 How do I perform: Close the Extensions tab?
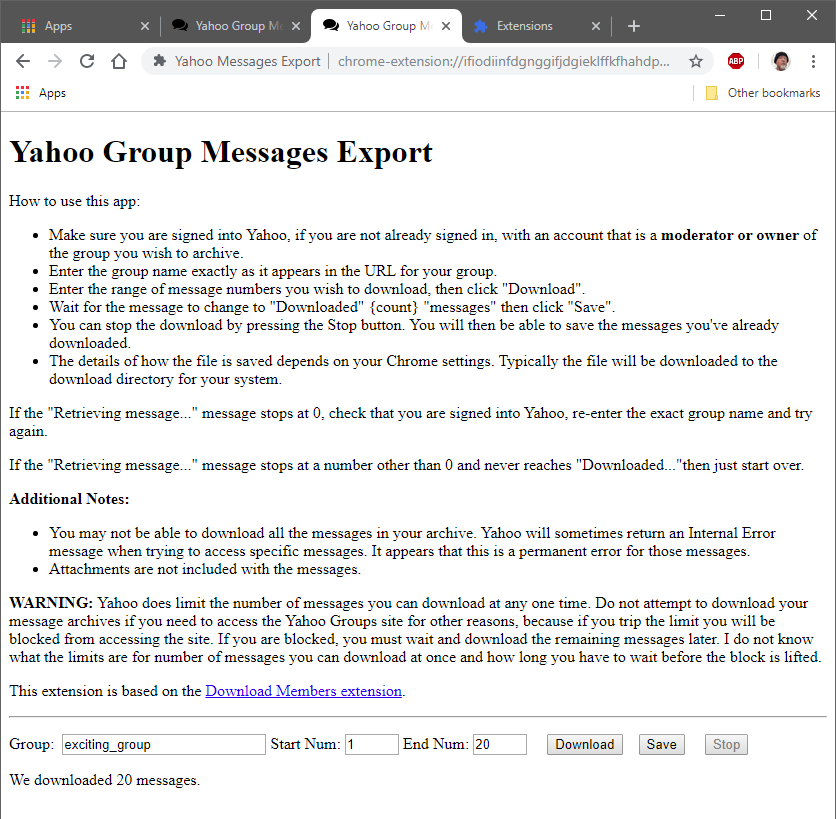(x=596, y=26)
